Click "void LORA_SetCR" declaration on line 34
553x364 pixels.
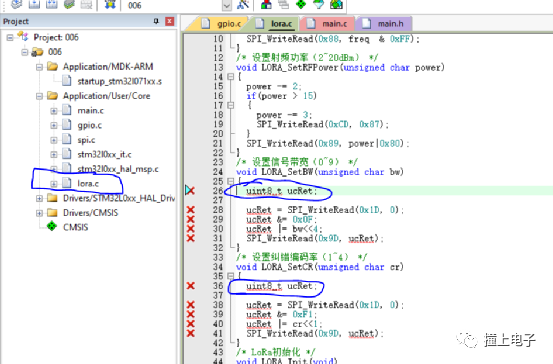click(x=320, y=267)
